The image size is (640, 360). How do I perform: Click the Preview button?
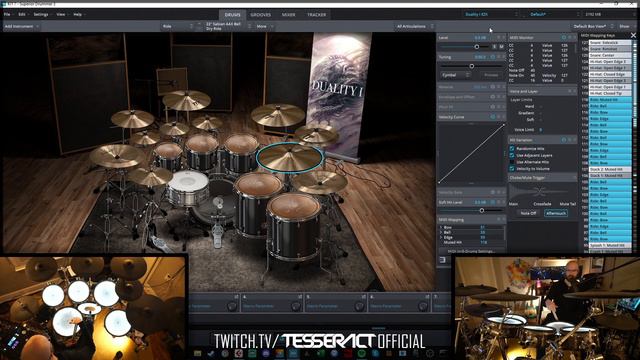491,75
